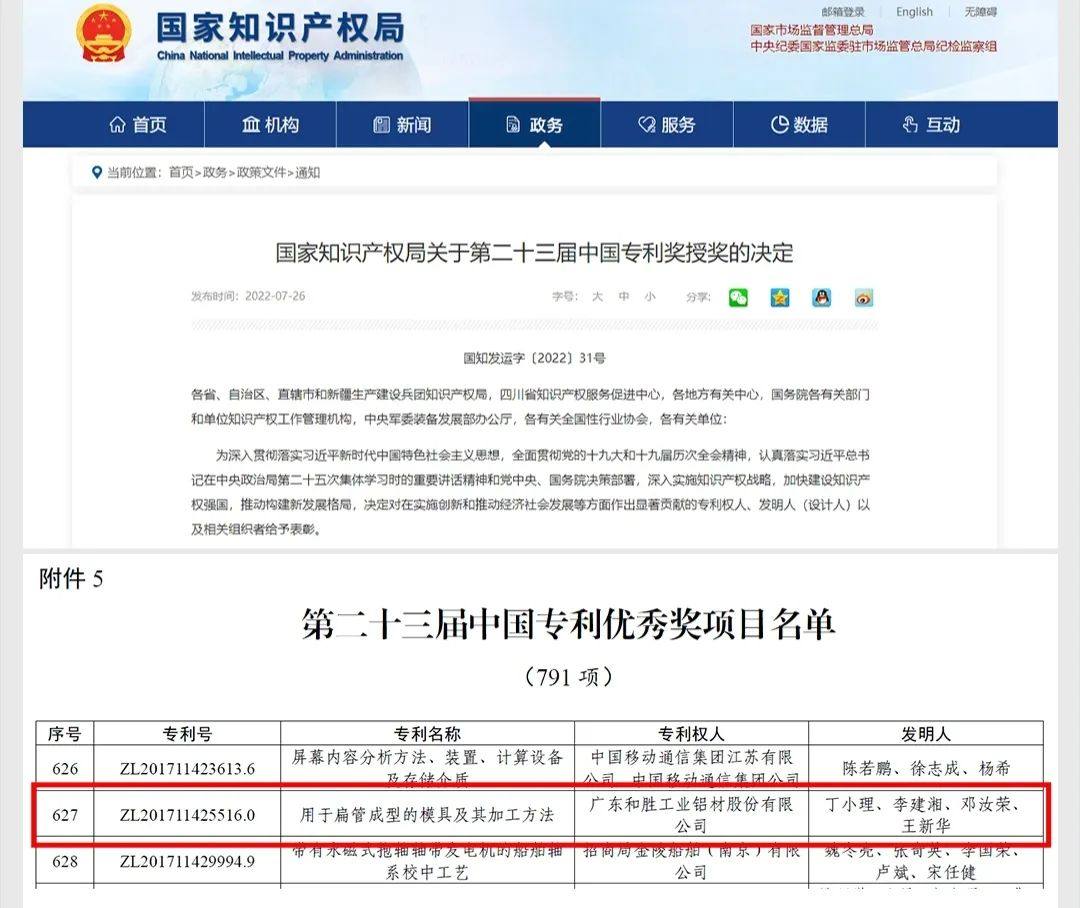The height and width of the screenshot is (908, 1080).
Task: Click the article title 国家知识产权局关于第二十三届中国专利奖授奖的决定
Action: coord(534,253)
